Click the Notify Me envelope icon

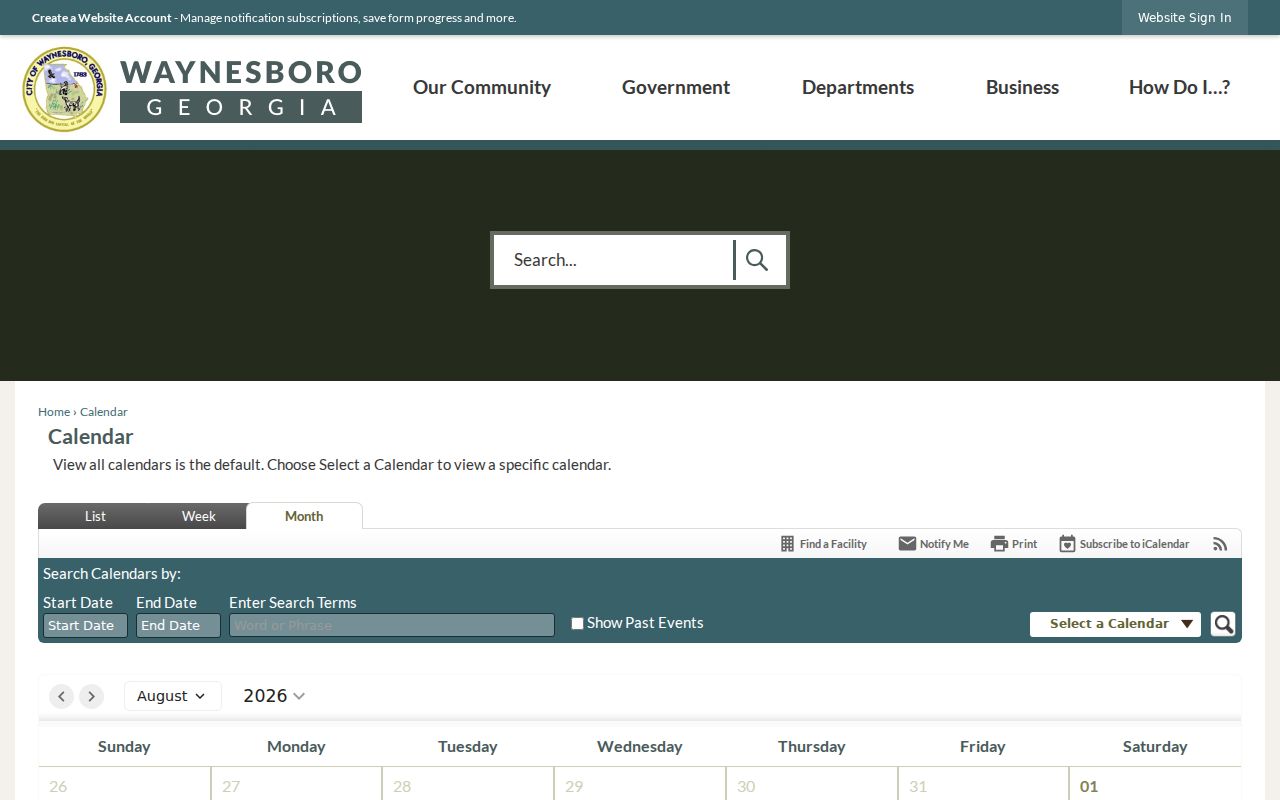(907, 544)
